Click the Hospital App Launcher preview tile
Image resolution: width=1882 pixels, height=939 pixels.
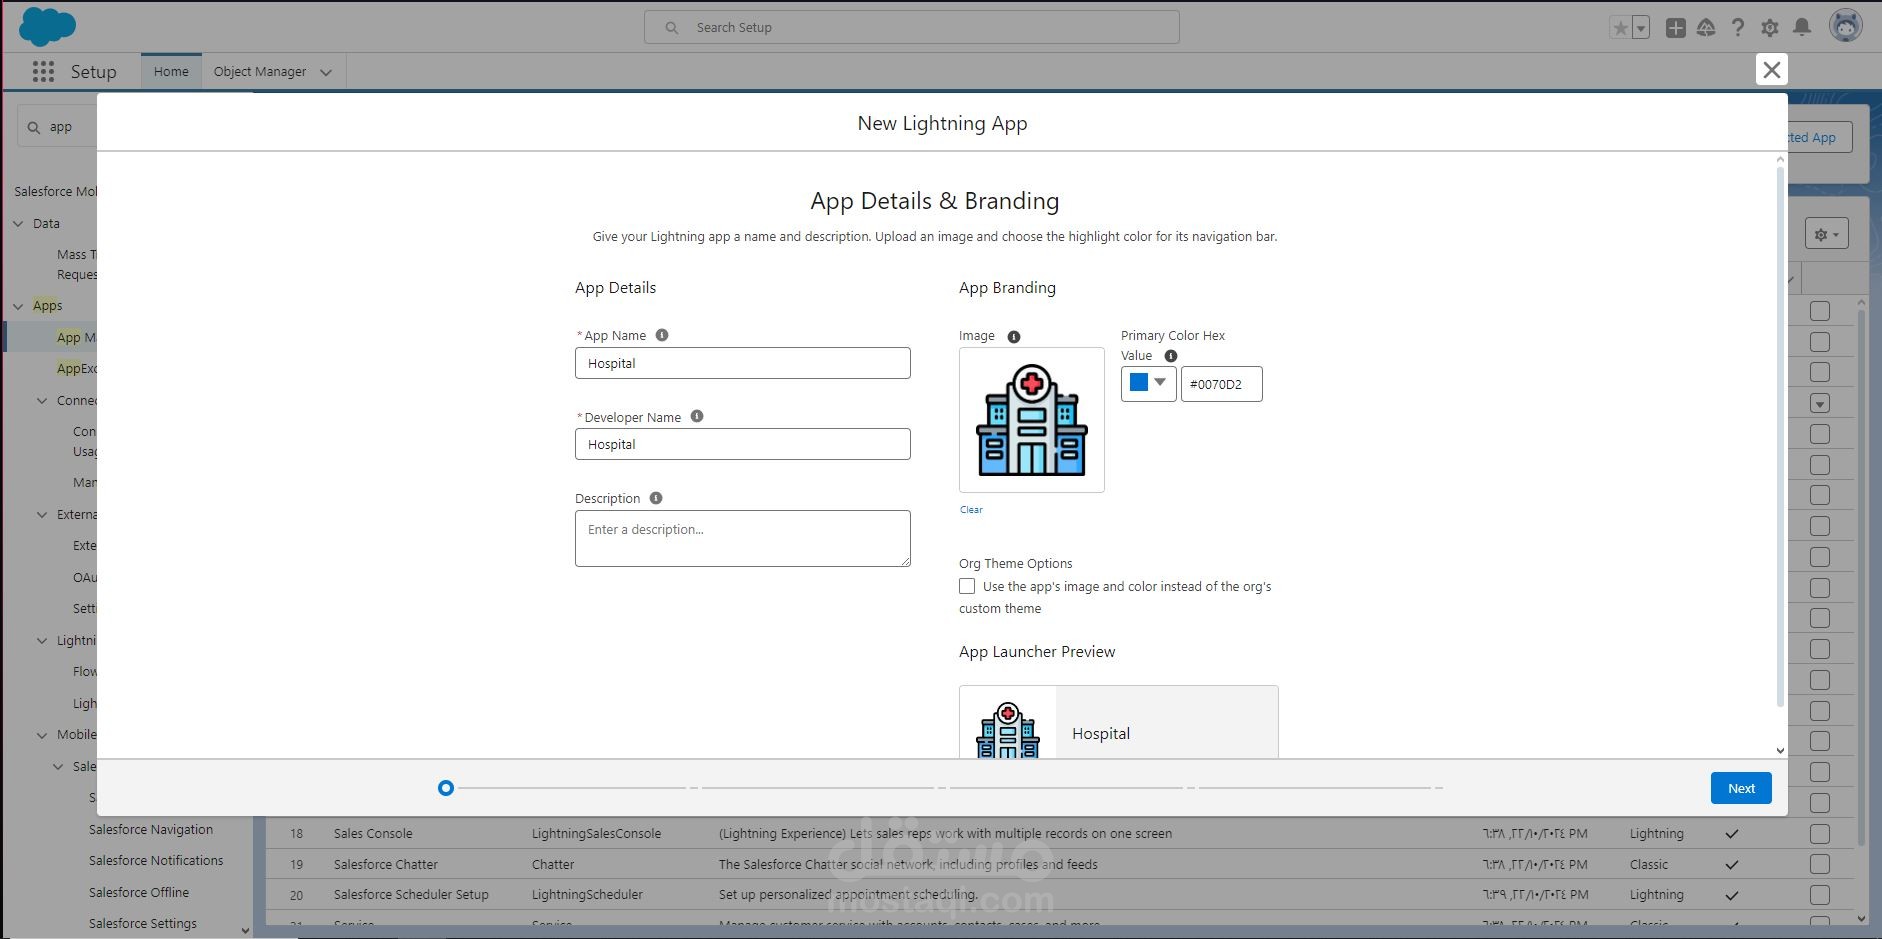click(x=1118, y=722)
